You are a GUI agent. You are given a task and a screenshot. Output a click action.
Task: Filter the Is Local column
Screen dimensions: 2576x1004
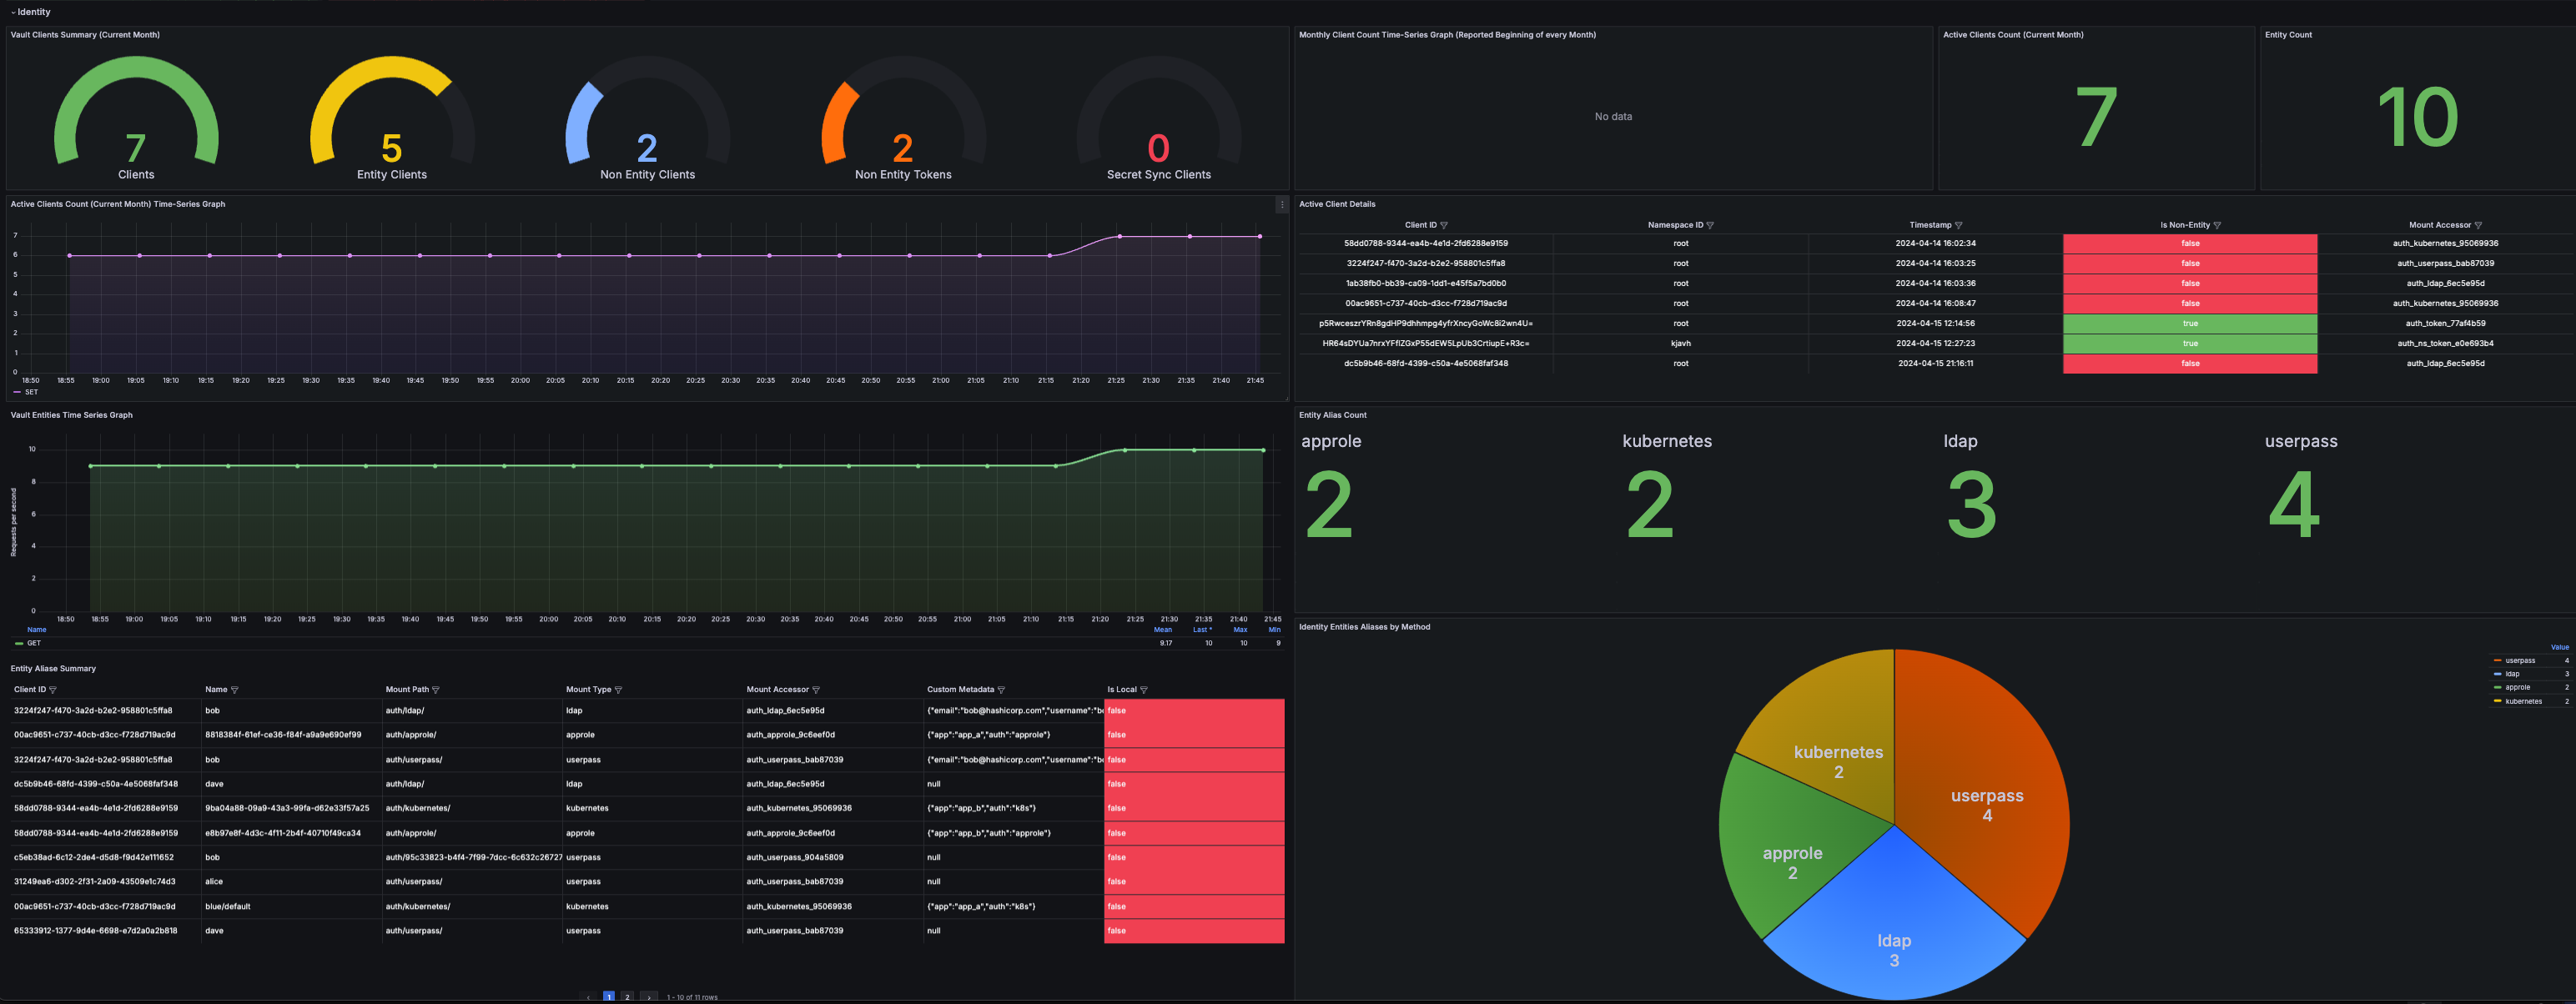coord(1143,690)
